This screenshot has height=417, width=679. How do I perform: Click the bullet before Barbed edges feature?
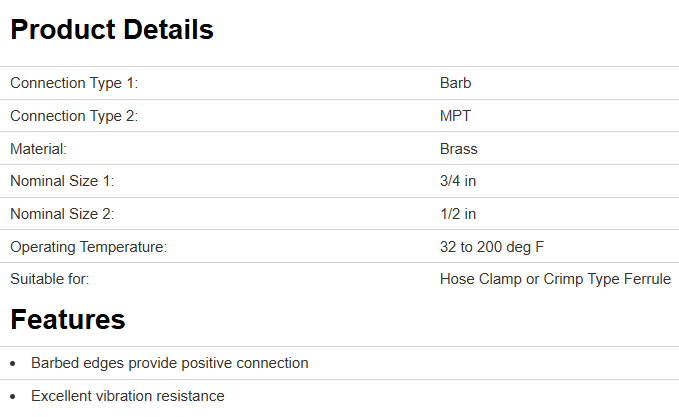point(13,364)
